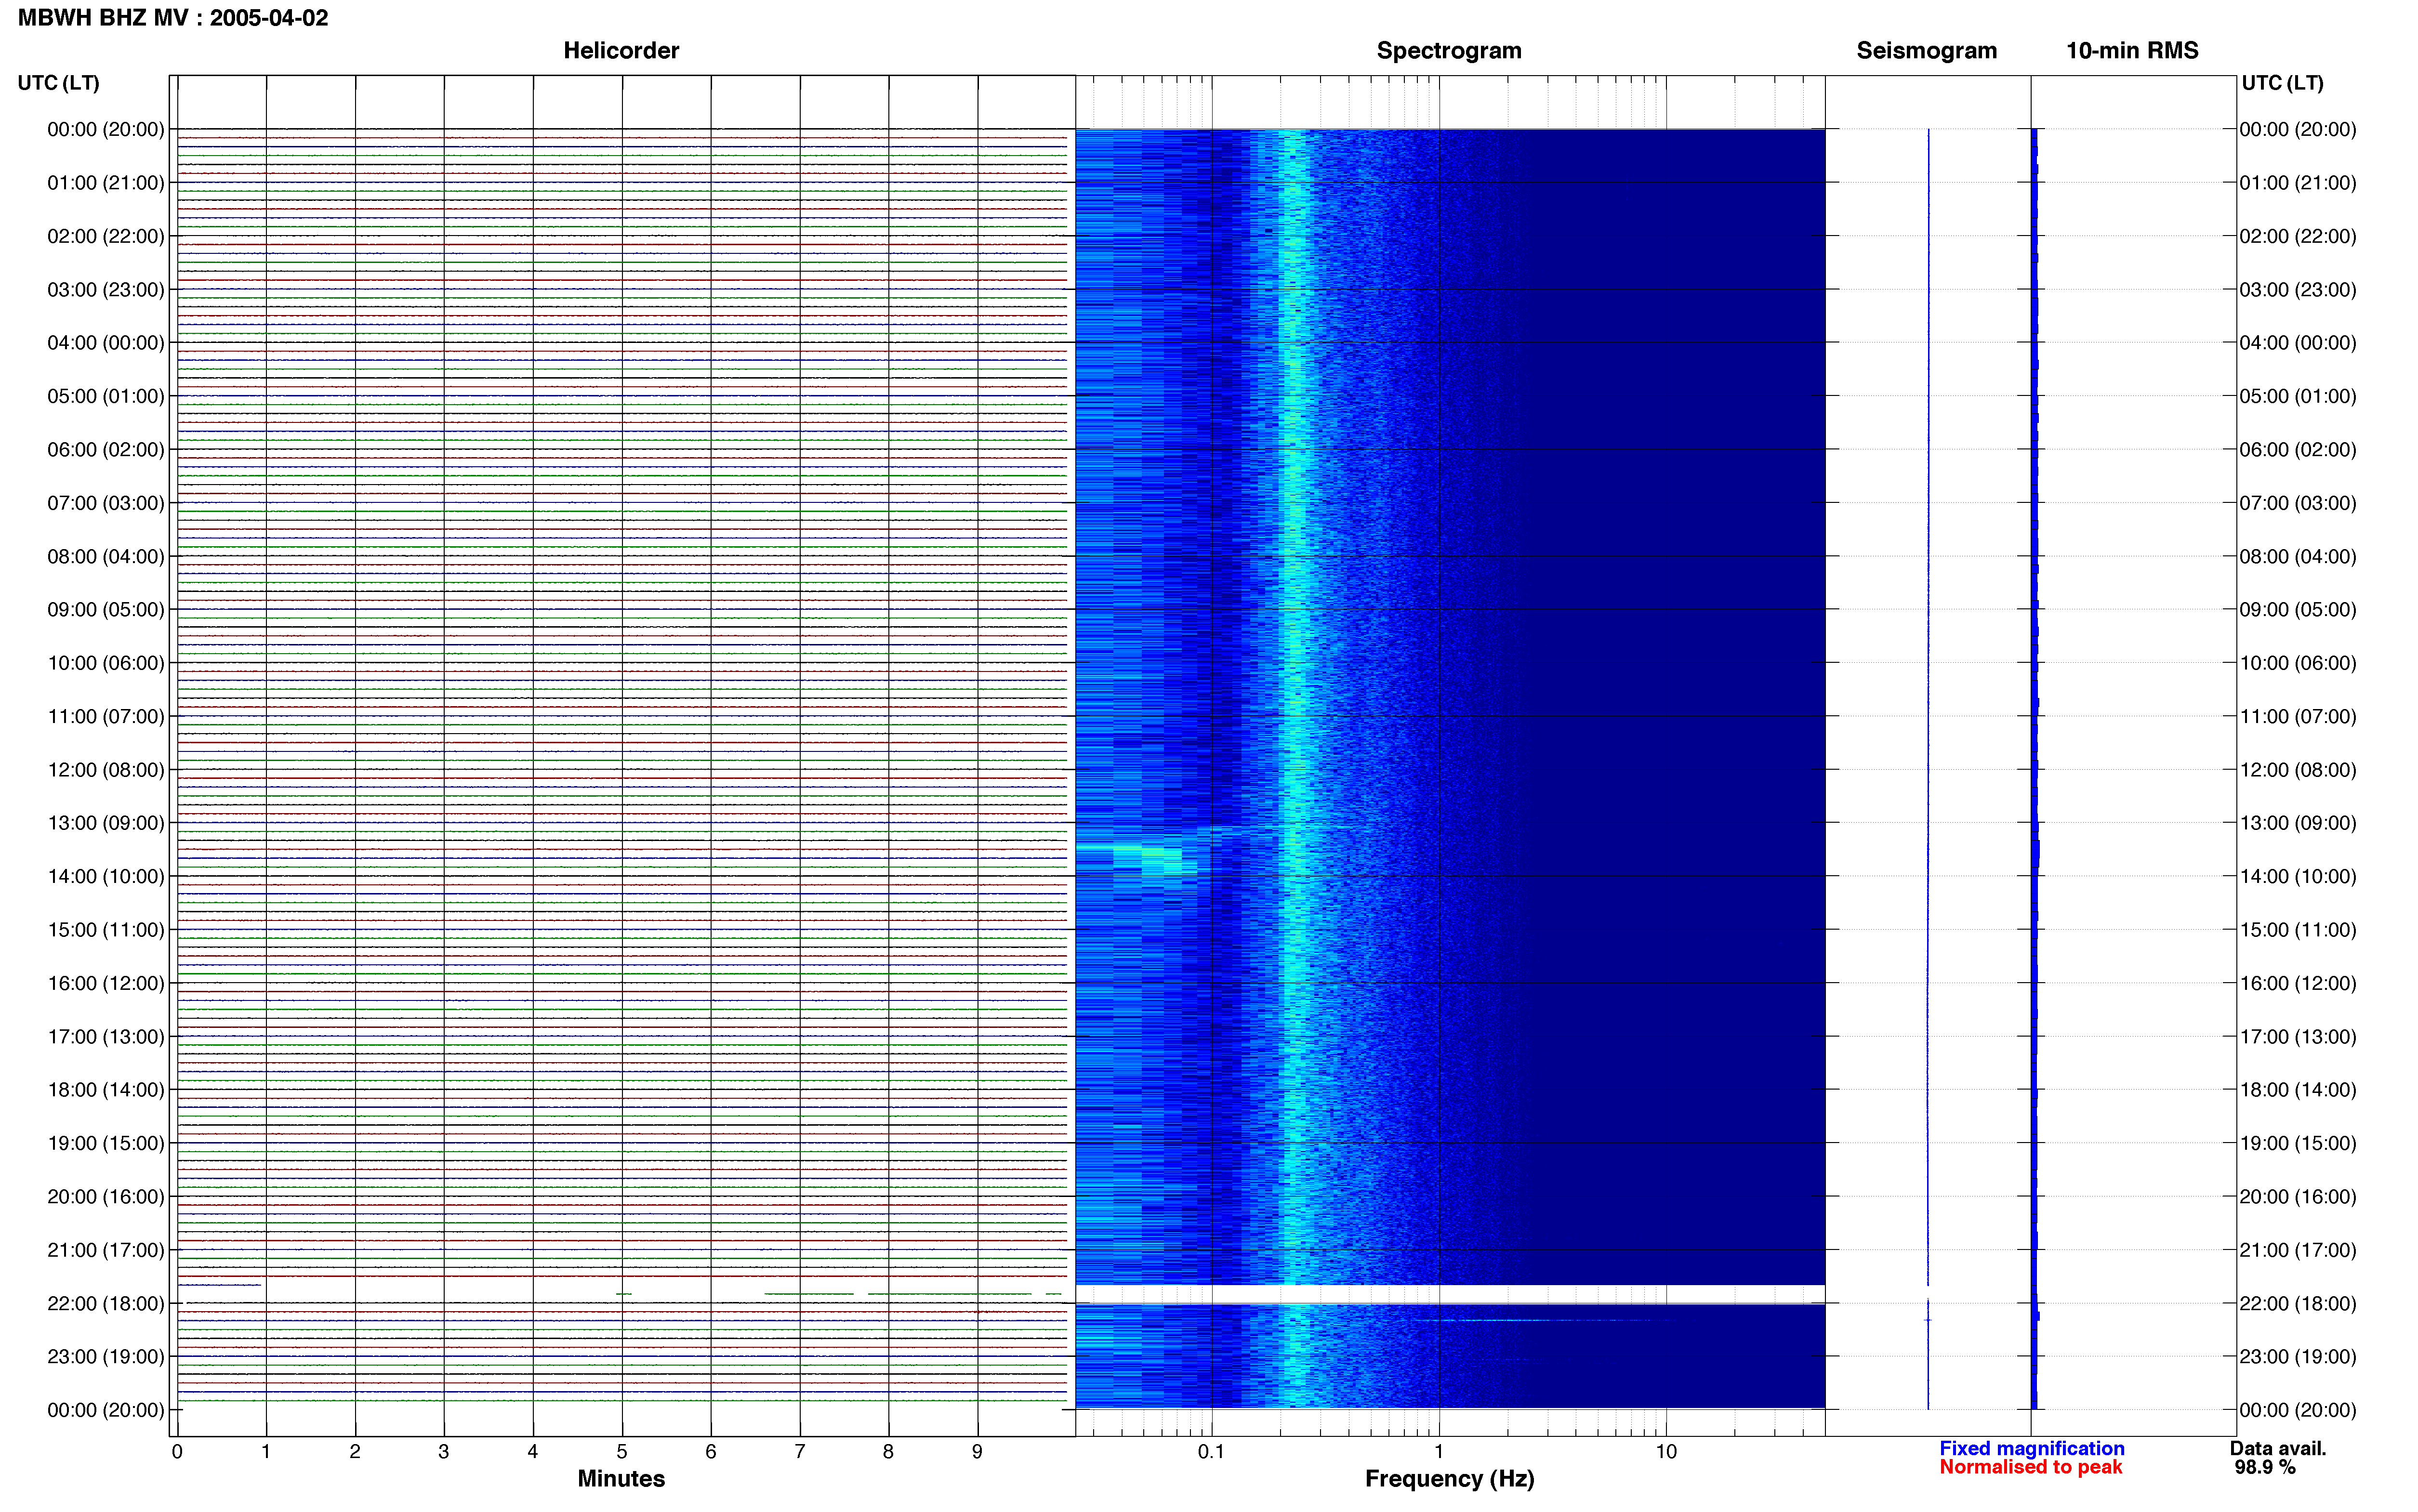Viewport: 2418px width, 1512px height.
Task: Click the RMS-side 19:00 (15:00) time label
Action: click(x=2297, y=1143)
